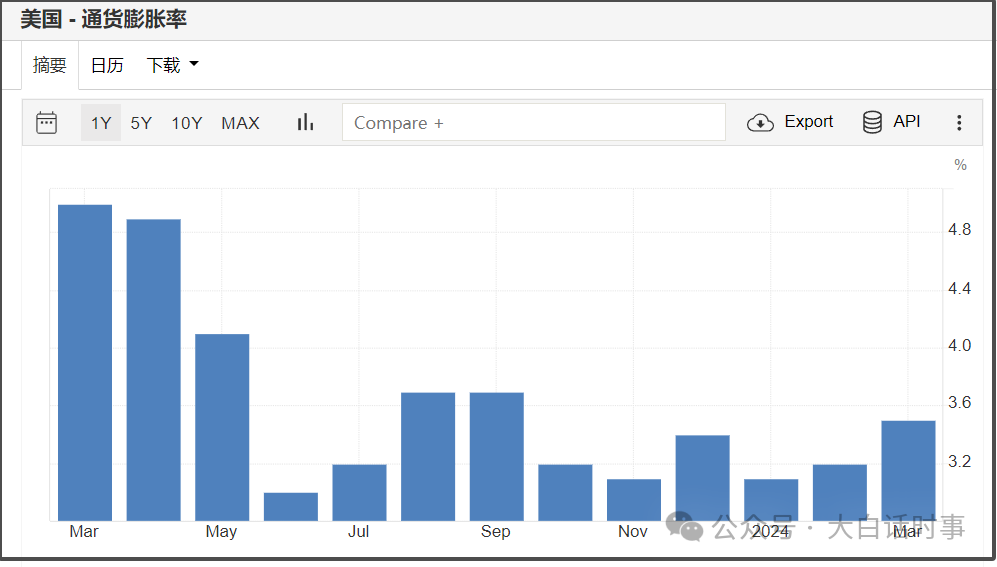The image size is (997, 567).
Task: Click the Export cloud download icon
Action: point(760,123)
